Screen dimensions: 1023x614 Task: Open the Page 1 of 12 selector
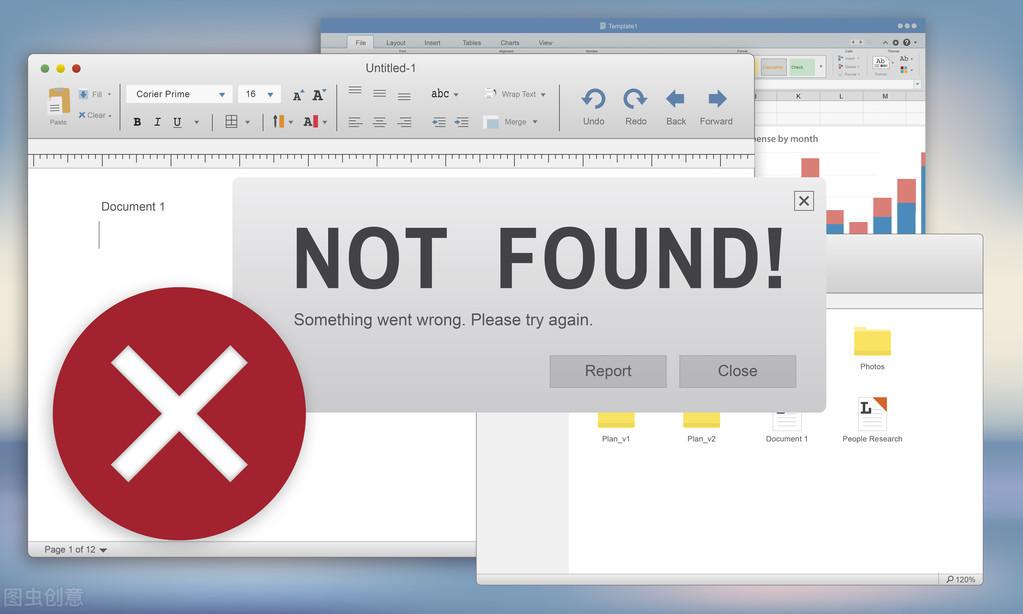click(76, 549)
